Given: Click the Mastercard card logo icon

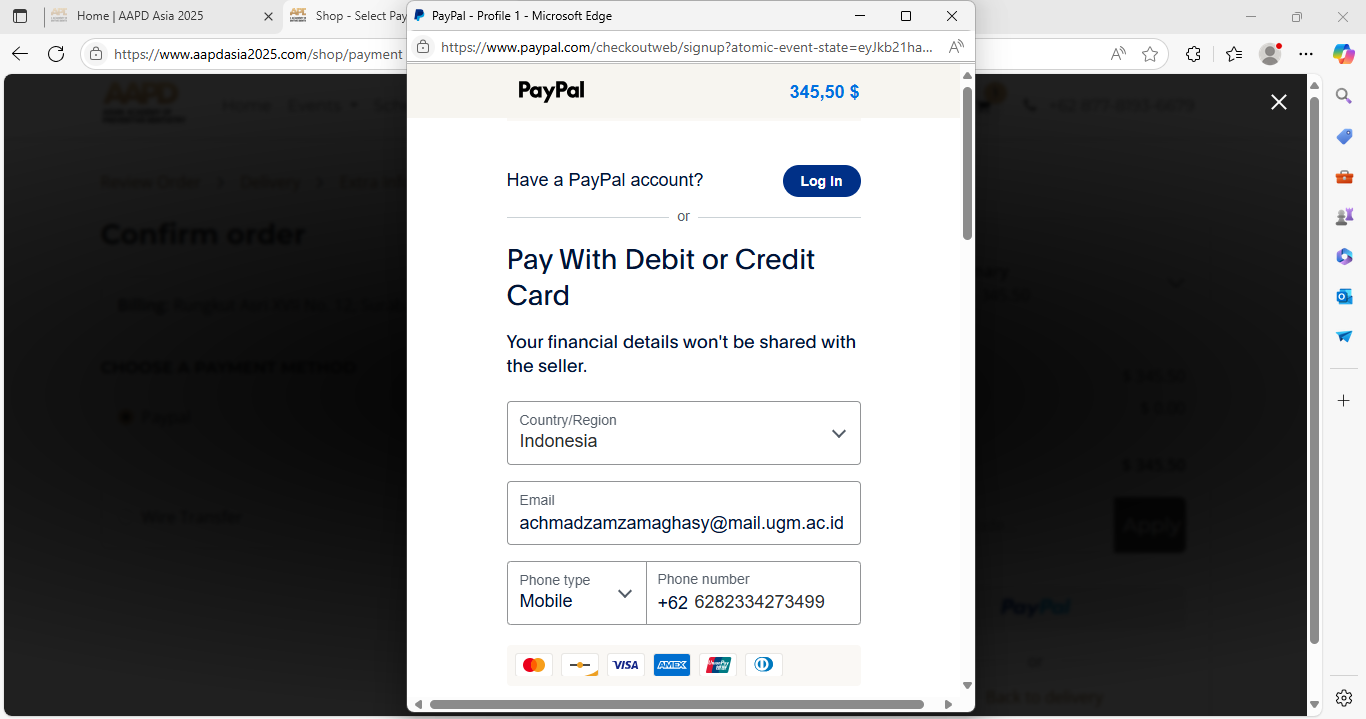Looking at the screenshot, I should coord(534,665).
